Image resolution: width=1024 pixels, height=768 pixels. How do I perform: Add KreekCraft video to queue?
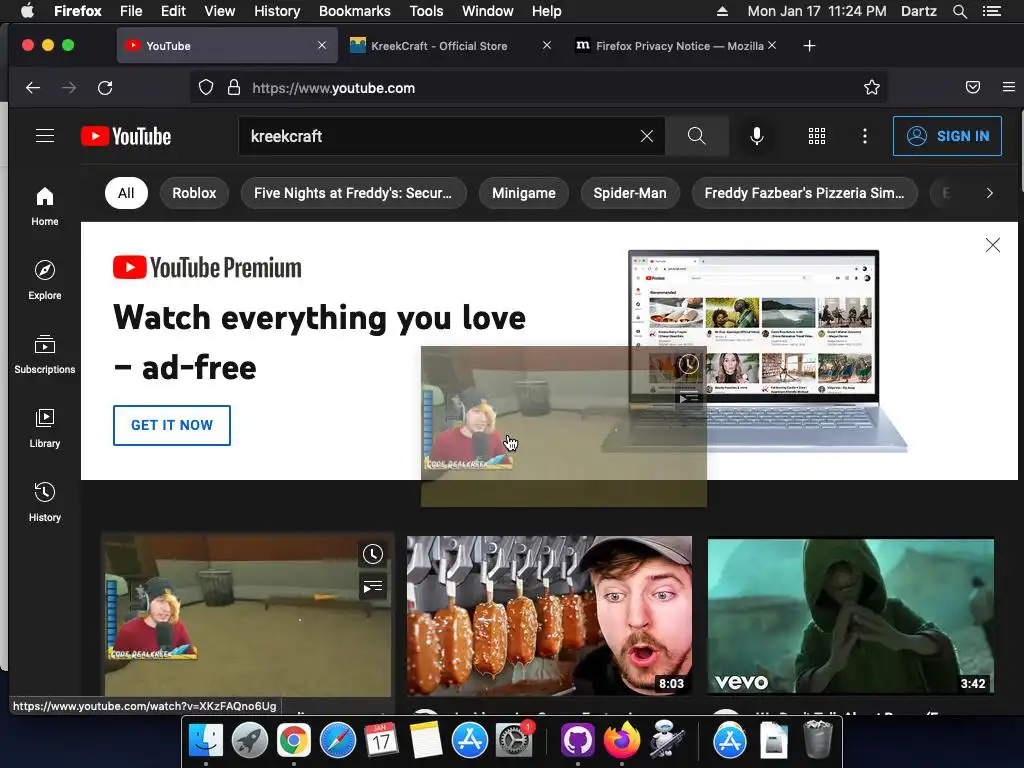373,587
